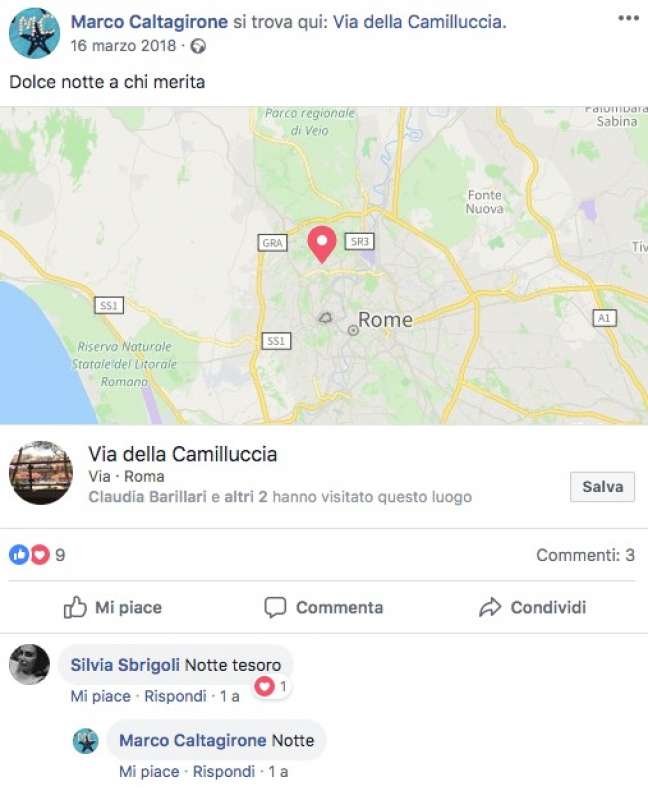Click the globe public privacy icon
648x800 pixels.
tap(198, 46)
